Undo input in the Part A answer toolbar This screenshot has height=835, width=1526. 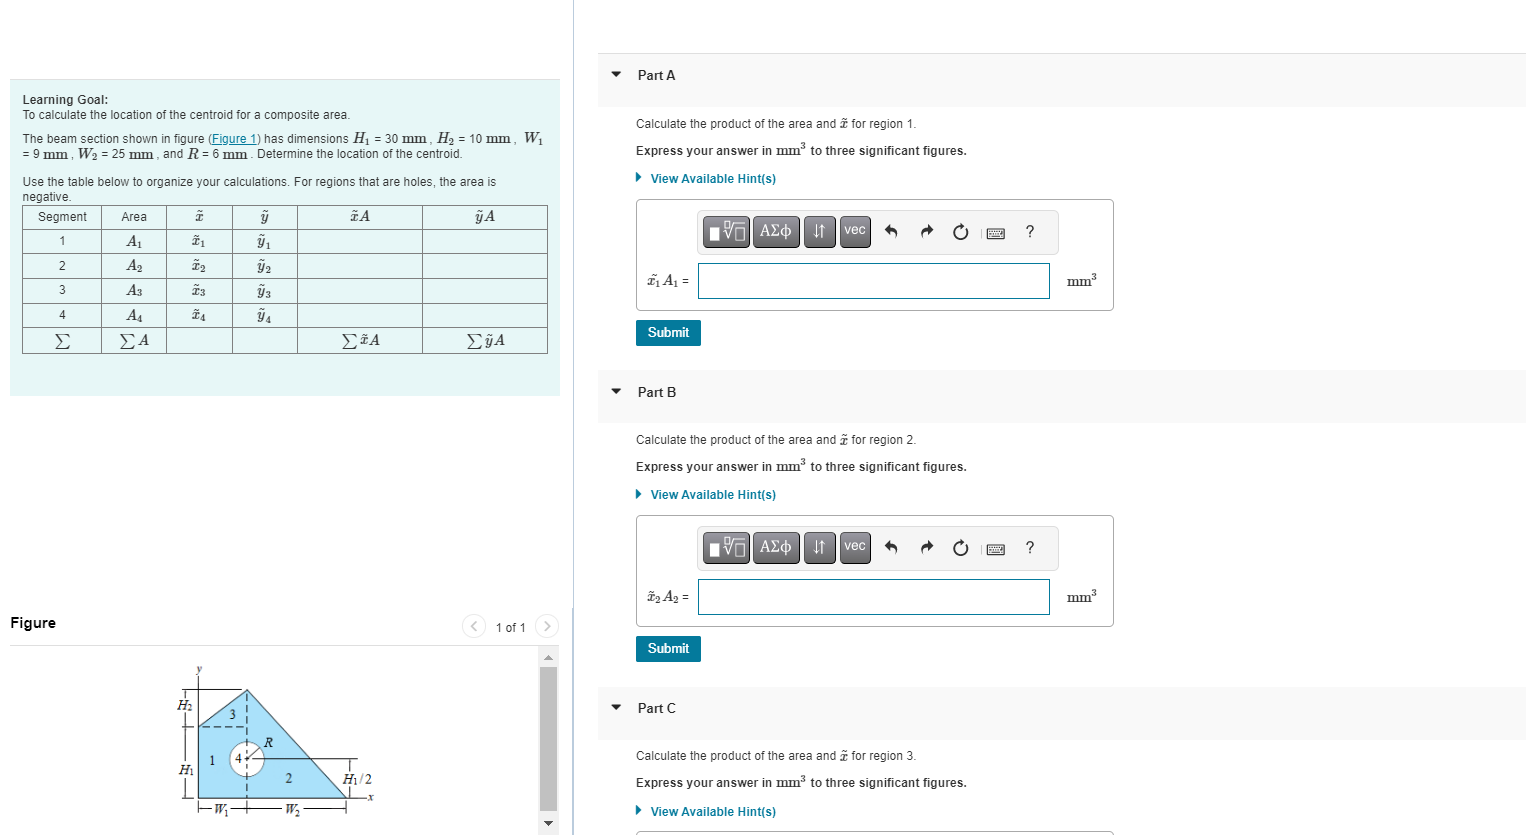[891, 231]
